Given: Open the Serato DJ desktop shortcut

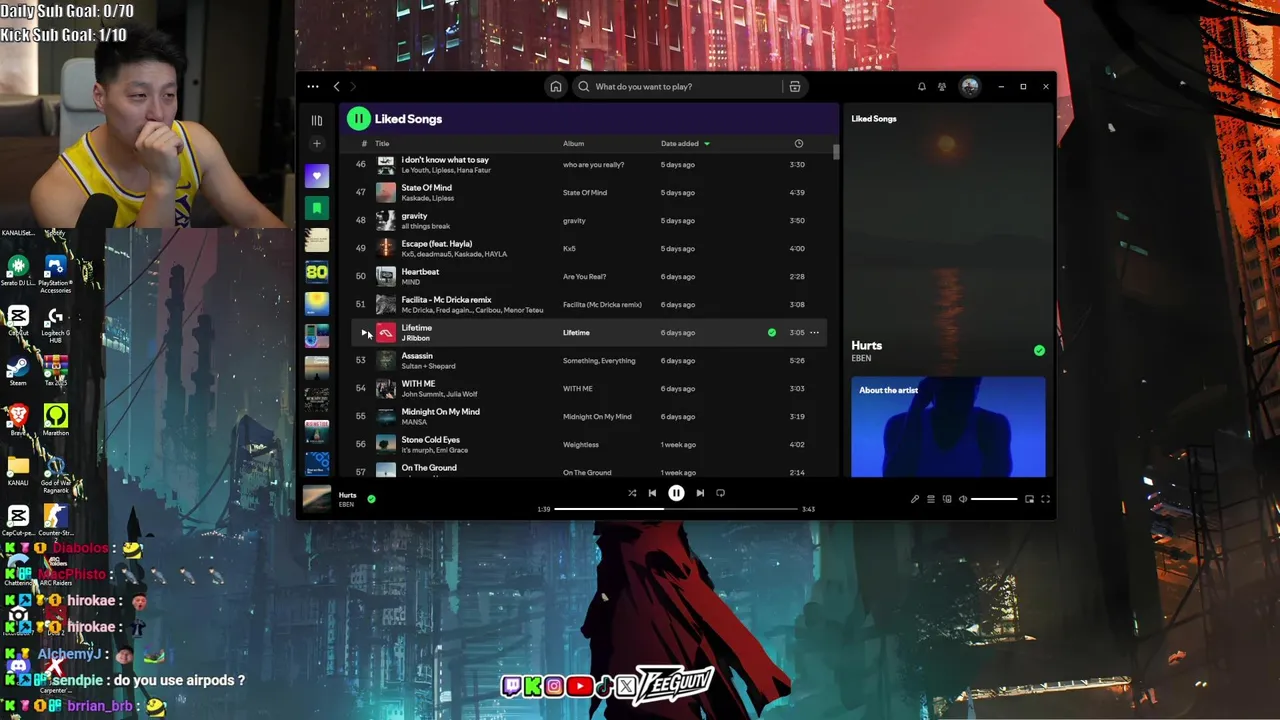Looking at the screenshot, I should point(18,271).
